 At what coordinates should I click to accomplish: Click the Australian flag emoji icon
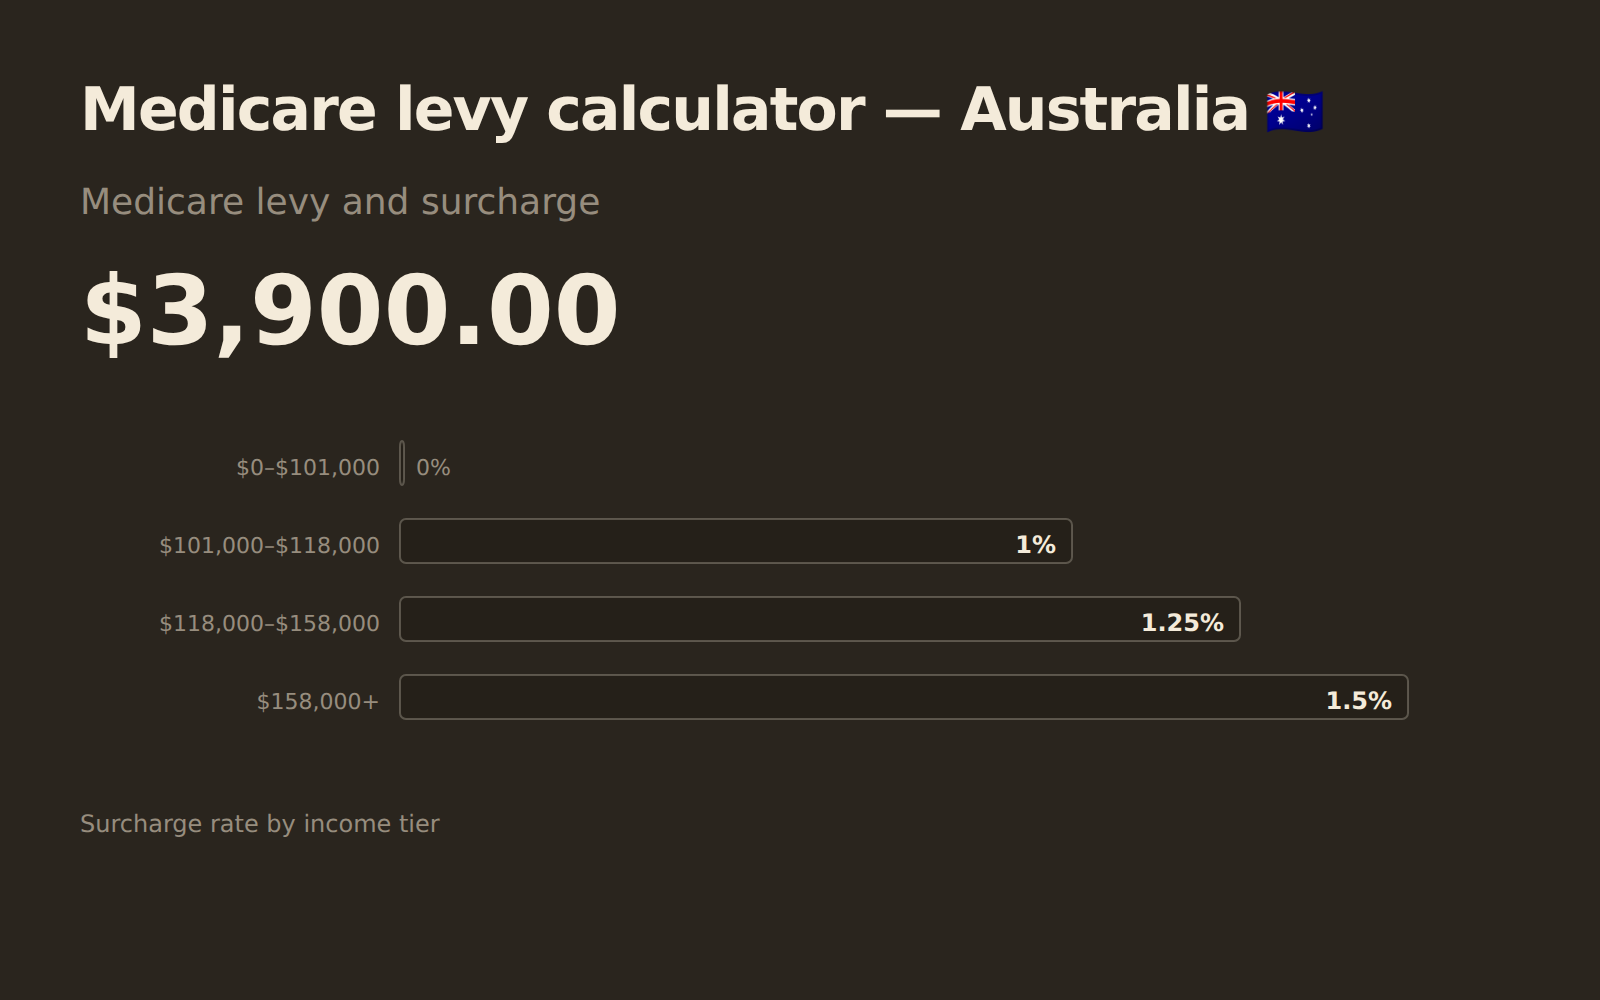1294,112
